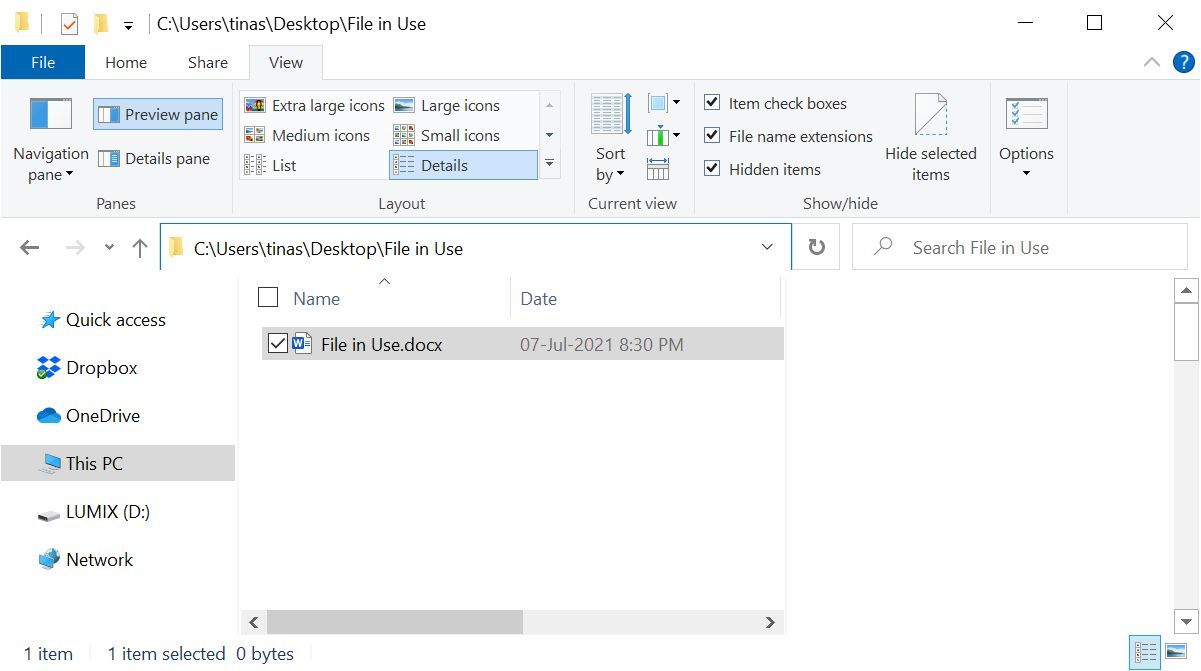Select the OneDrive sidebar entry
Image resolution: width=1201 pixels, height=671 pixels.
coord(105,415)
